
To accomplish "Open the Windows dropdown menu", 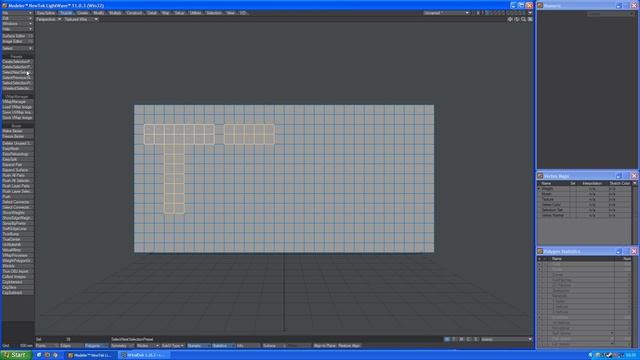I will [x=17, y=24].
